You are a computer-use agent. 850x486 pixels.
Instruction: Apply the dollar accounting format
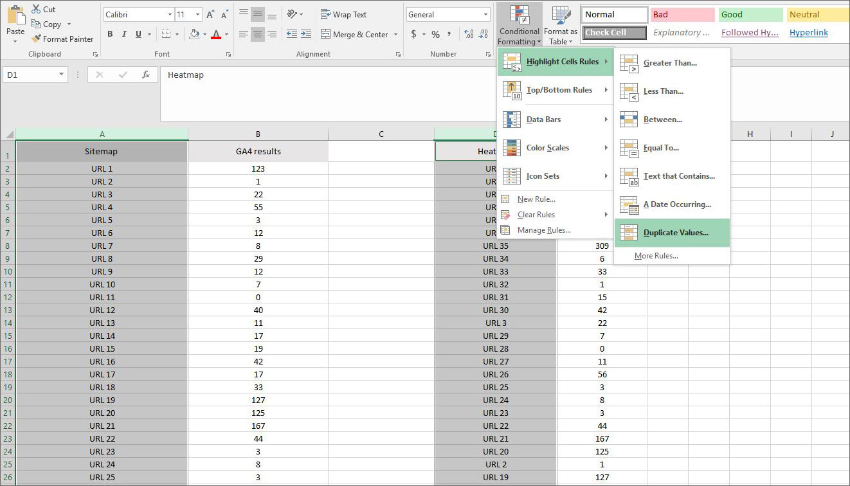(x=414, y=34)
